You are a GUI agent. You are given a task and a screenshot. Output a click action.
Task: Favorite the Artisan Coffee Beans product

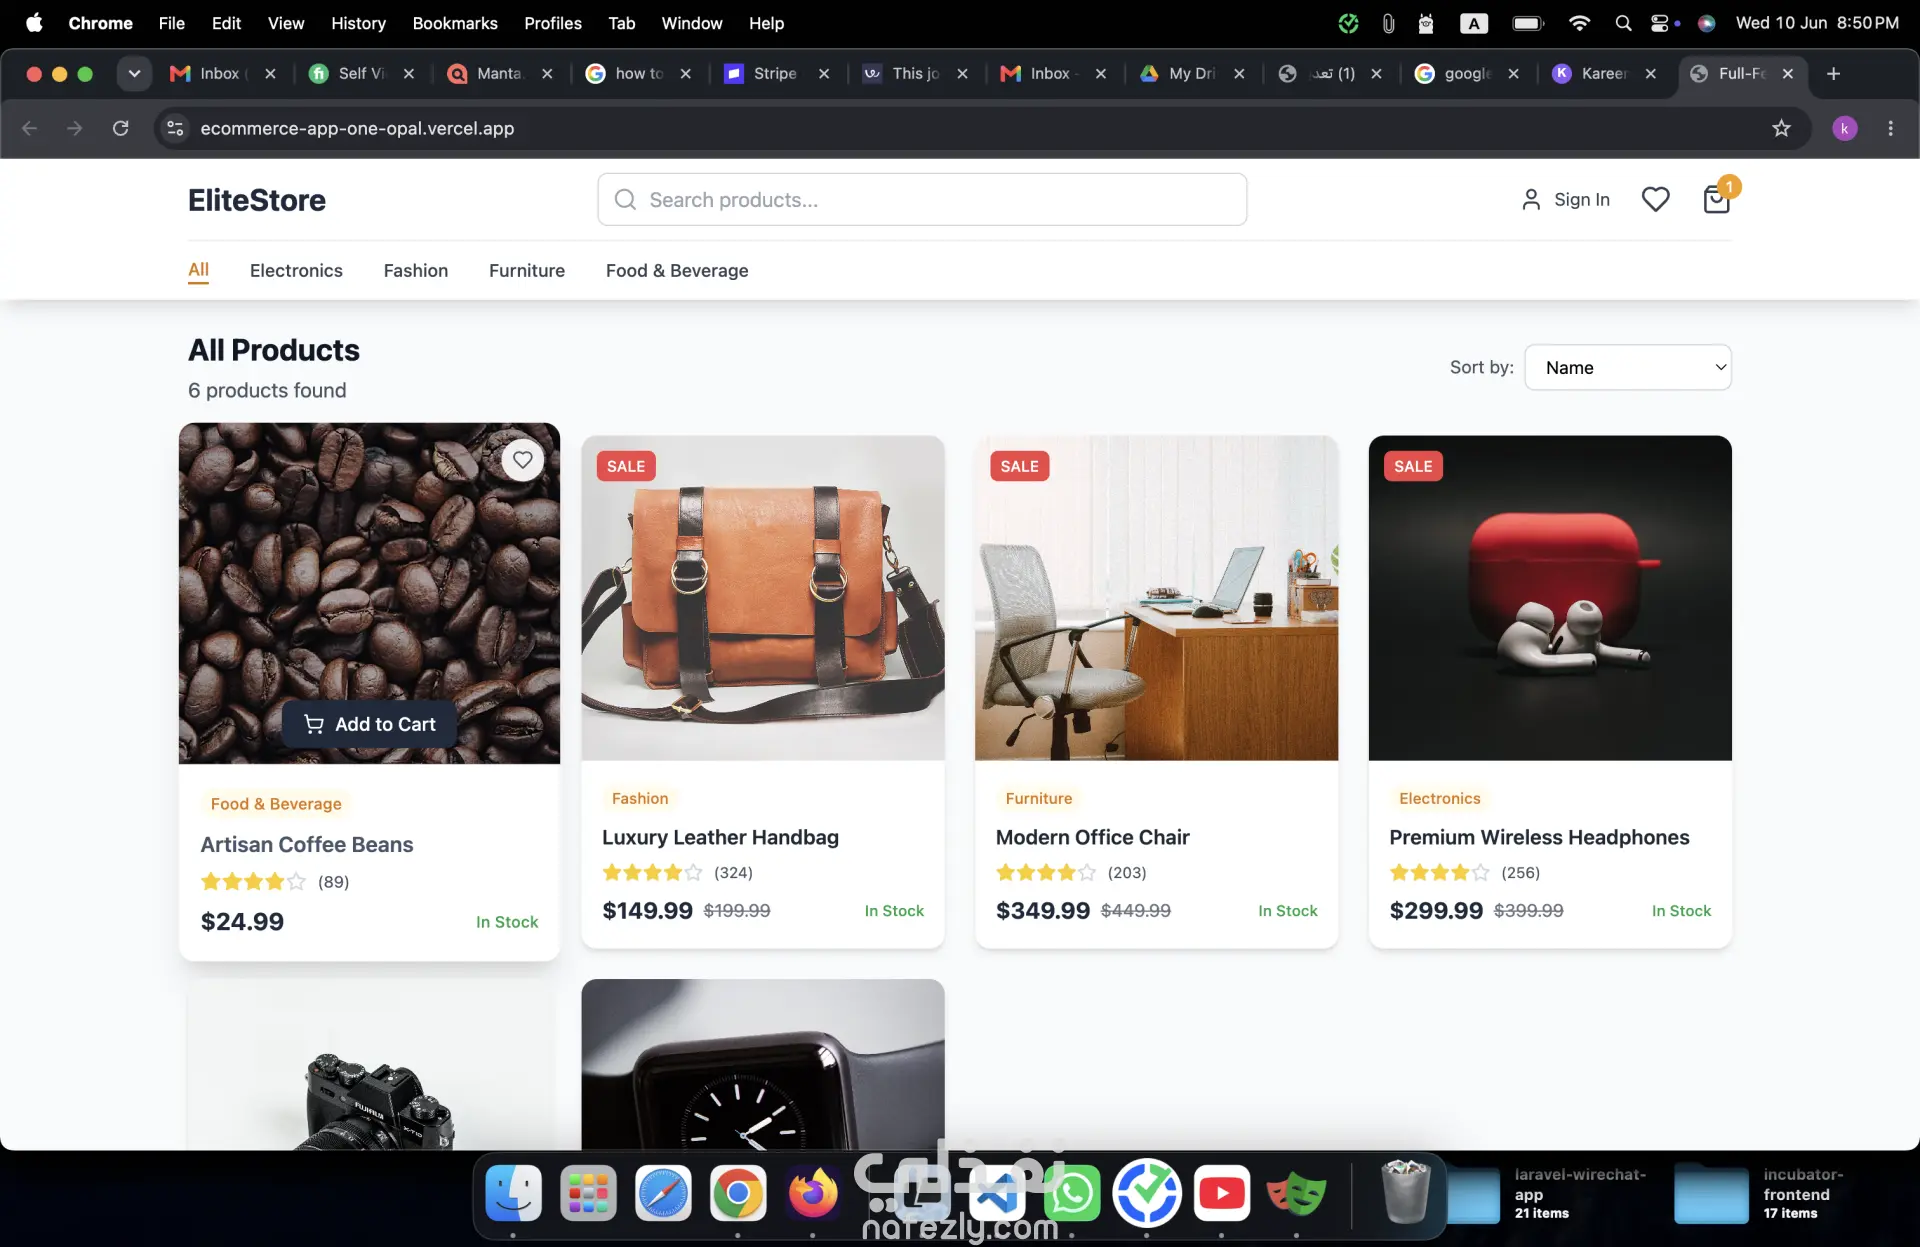point(522,460)
